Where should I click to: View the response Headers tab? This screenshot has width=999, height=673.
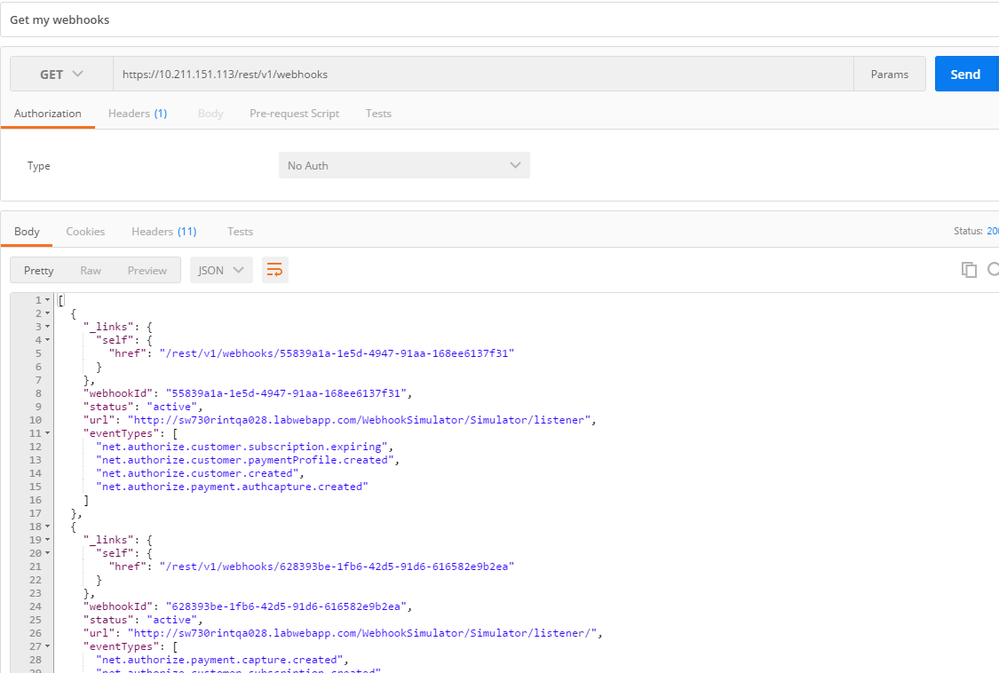(x=163, y=231)
